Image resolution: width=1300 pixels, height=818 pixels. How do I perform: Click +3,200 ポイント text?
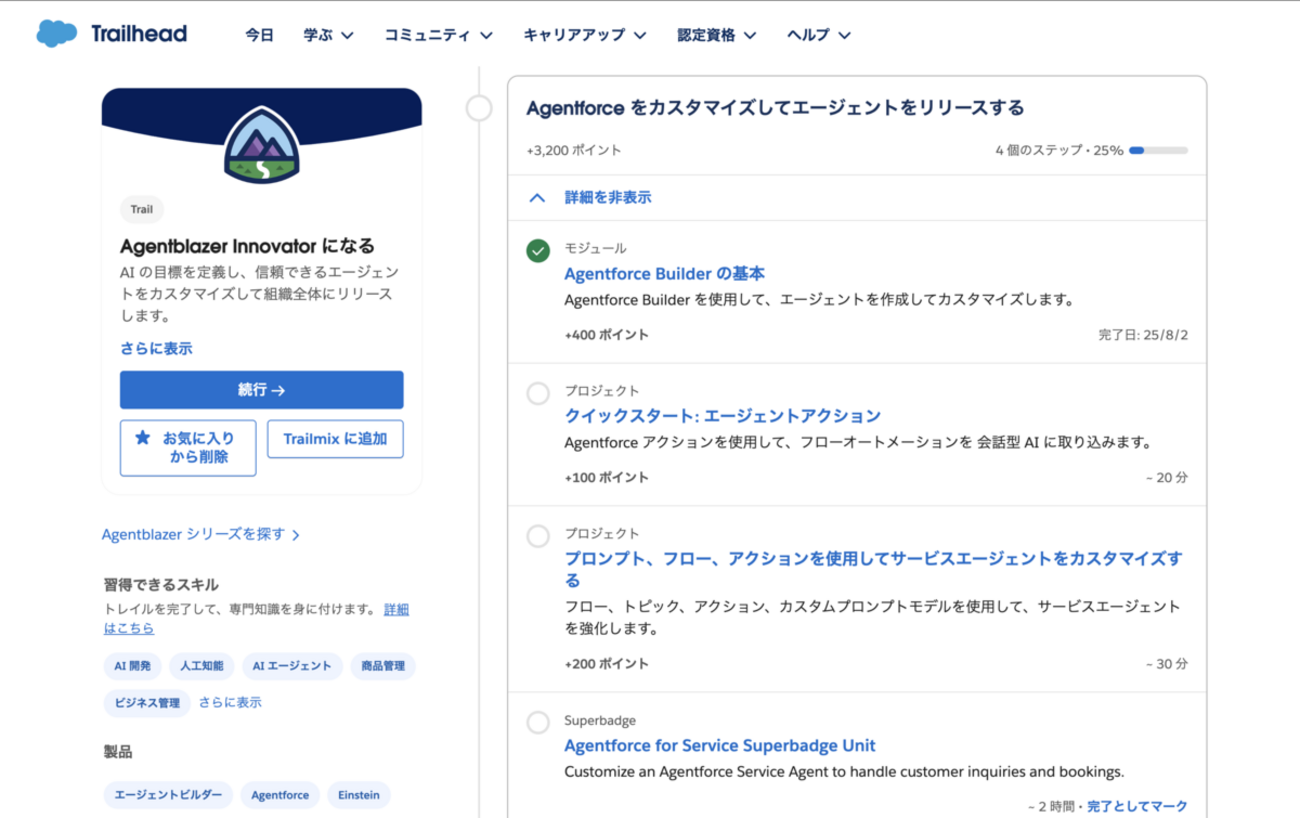click(x=574, y=151)
